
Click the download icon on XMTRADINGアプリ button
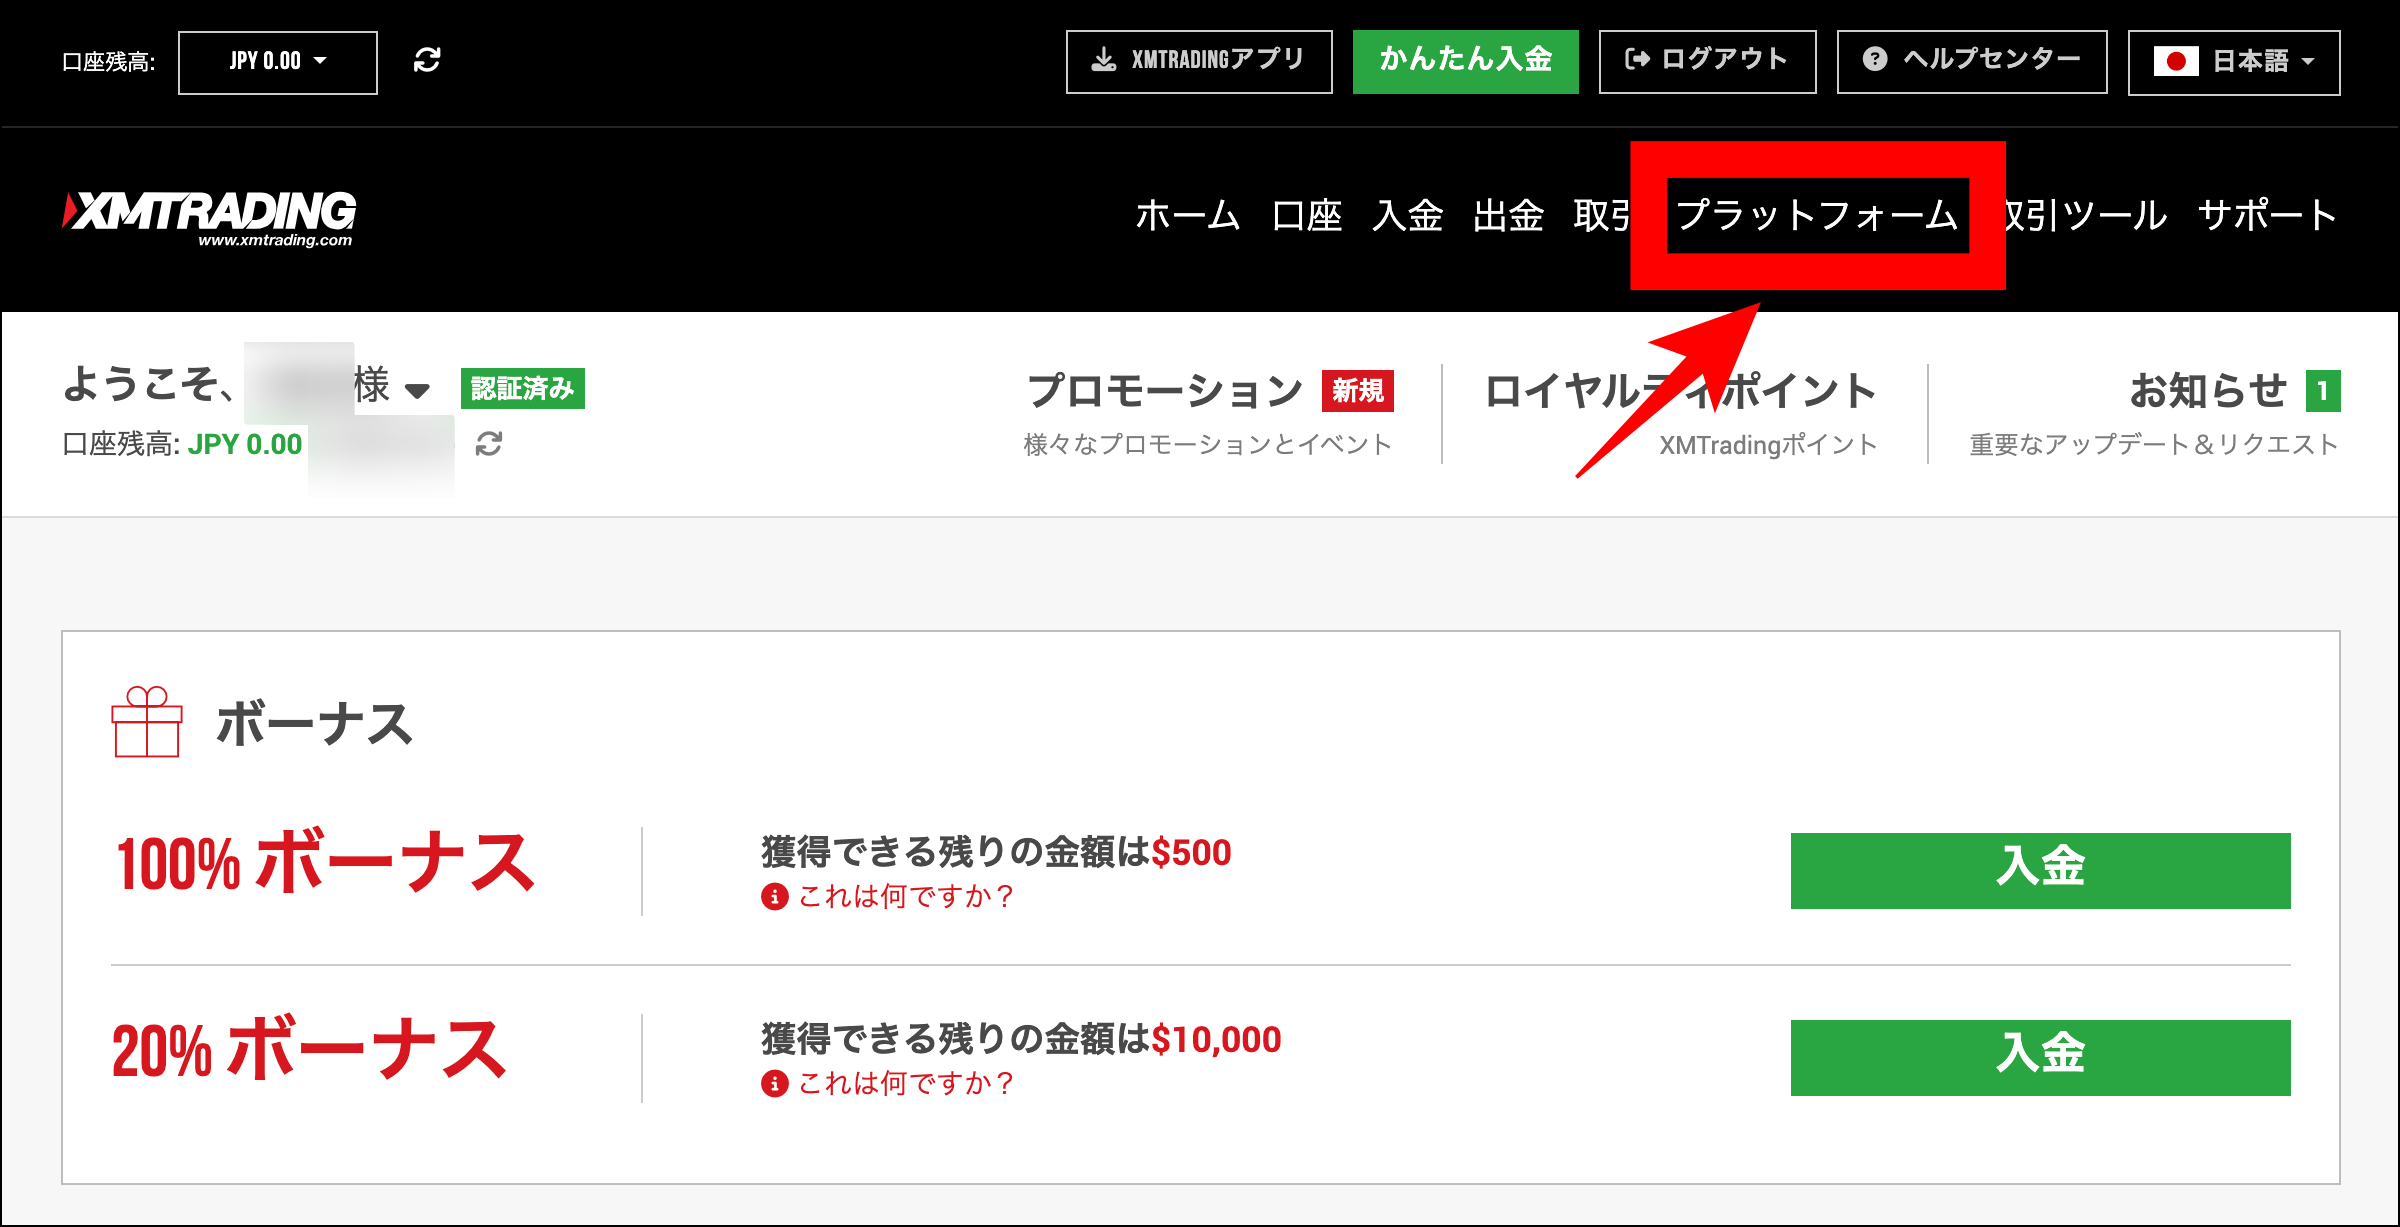[1103, 60]
